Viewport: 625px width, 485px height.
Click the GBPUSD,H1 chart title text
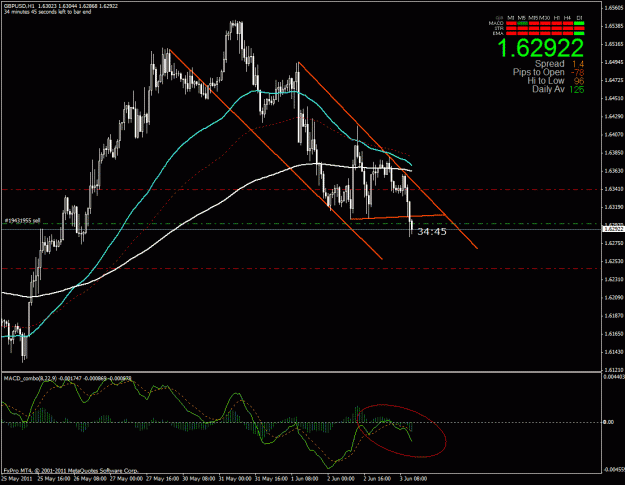(17, 6)
